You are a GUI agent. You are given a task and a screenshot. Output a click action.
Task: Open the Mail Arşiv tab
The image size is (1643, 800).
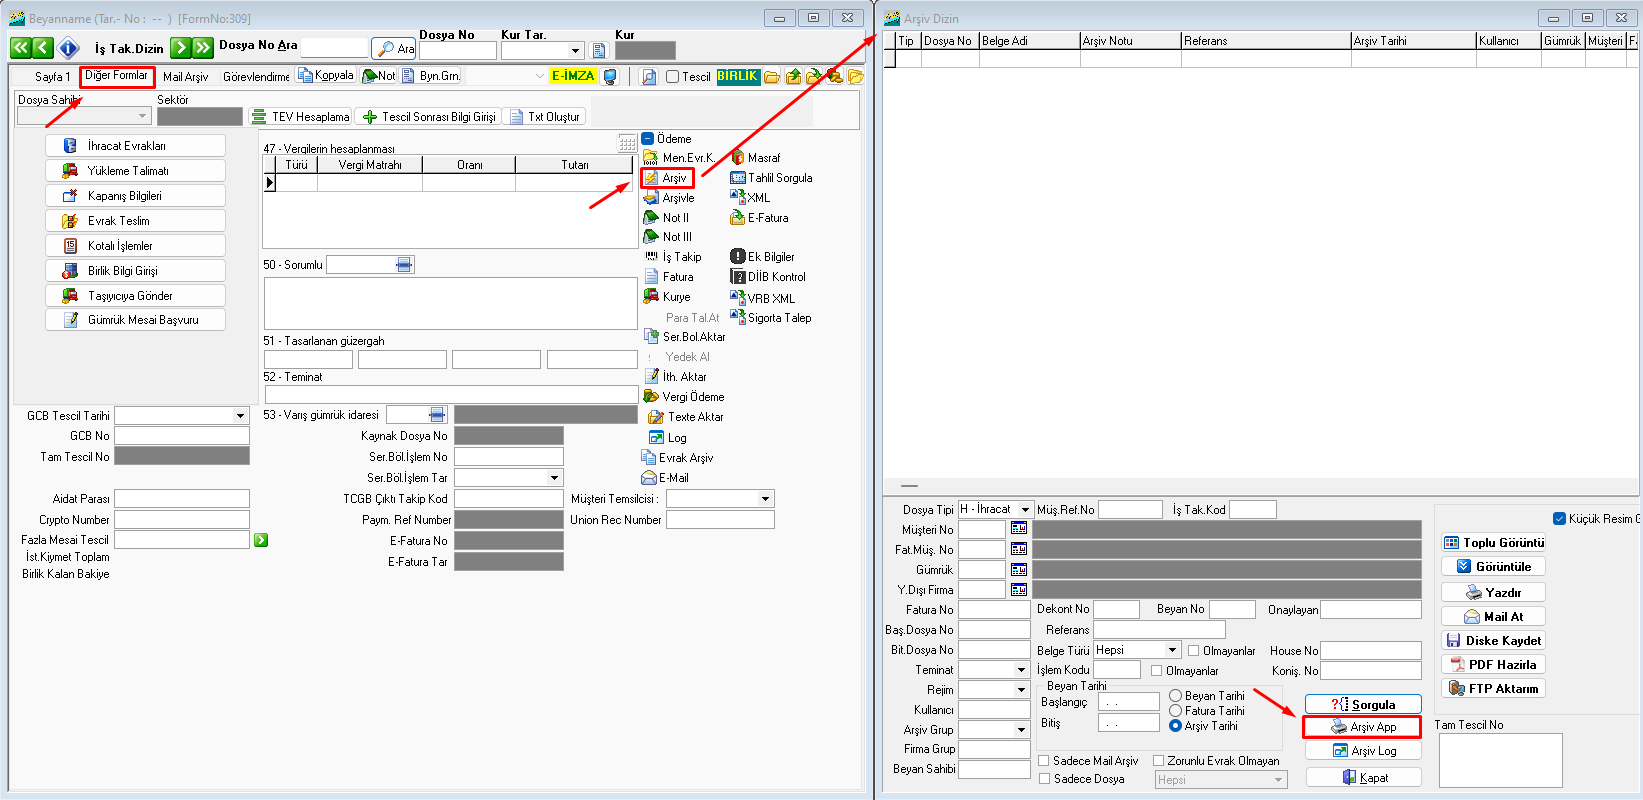click(186, 77)
